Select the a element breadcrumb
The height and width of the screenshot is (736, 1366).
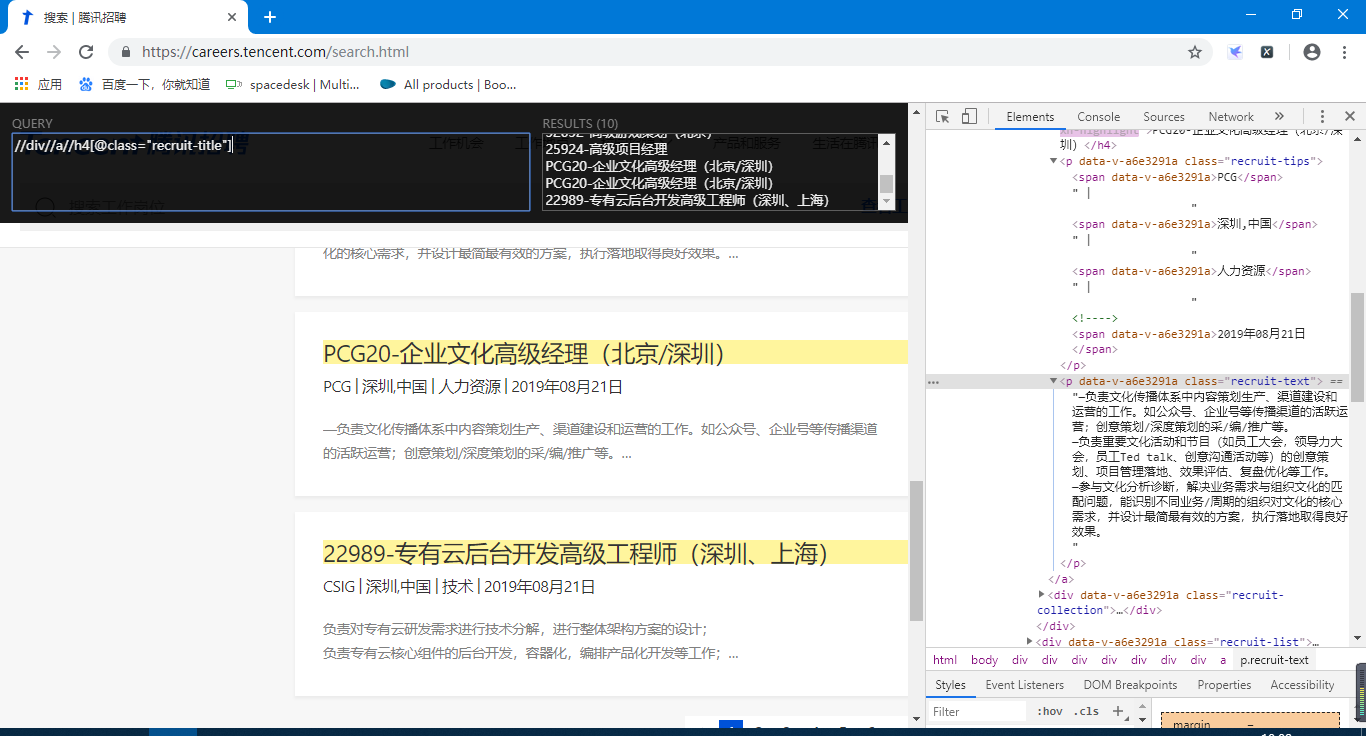tap(1223, 660)
